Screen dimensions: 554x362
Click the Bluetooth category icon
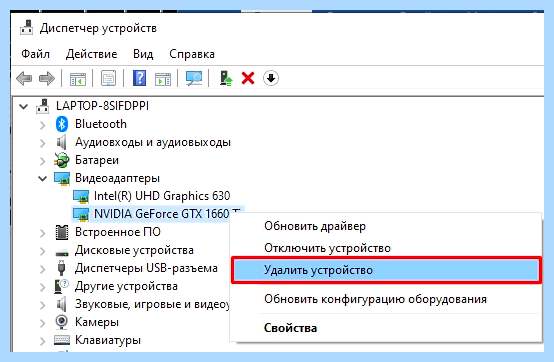(x=62, y=124)
